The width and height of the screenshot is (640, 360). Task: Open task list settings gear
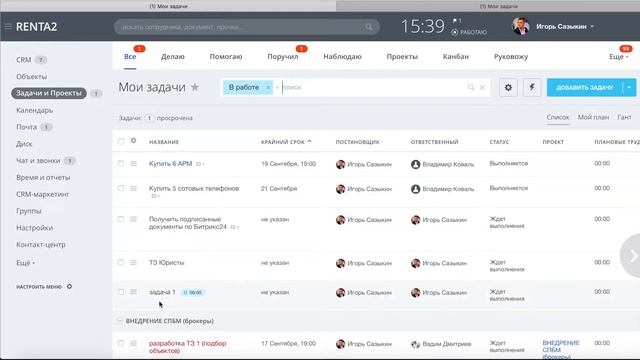coord(508,87)
